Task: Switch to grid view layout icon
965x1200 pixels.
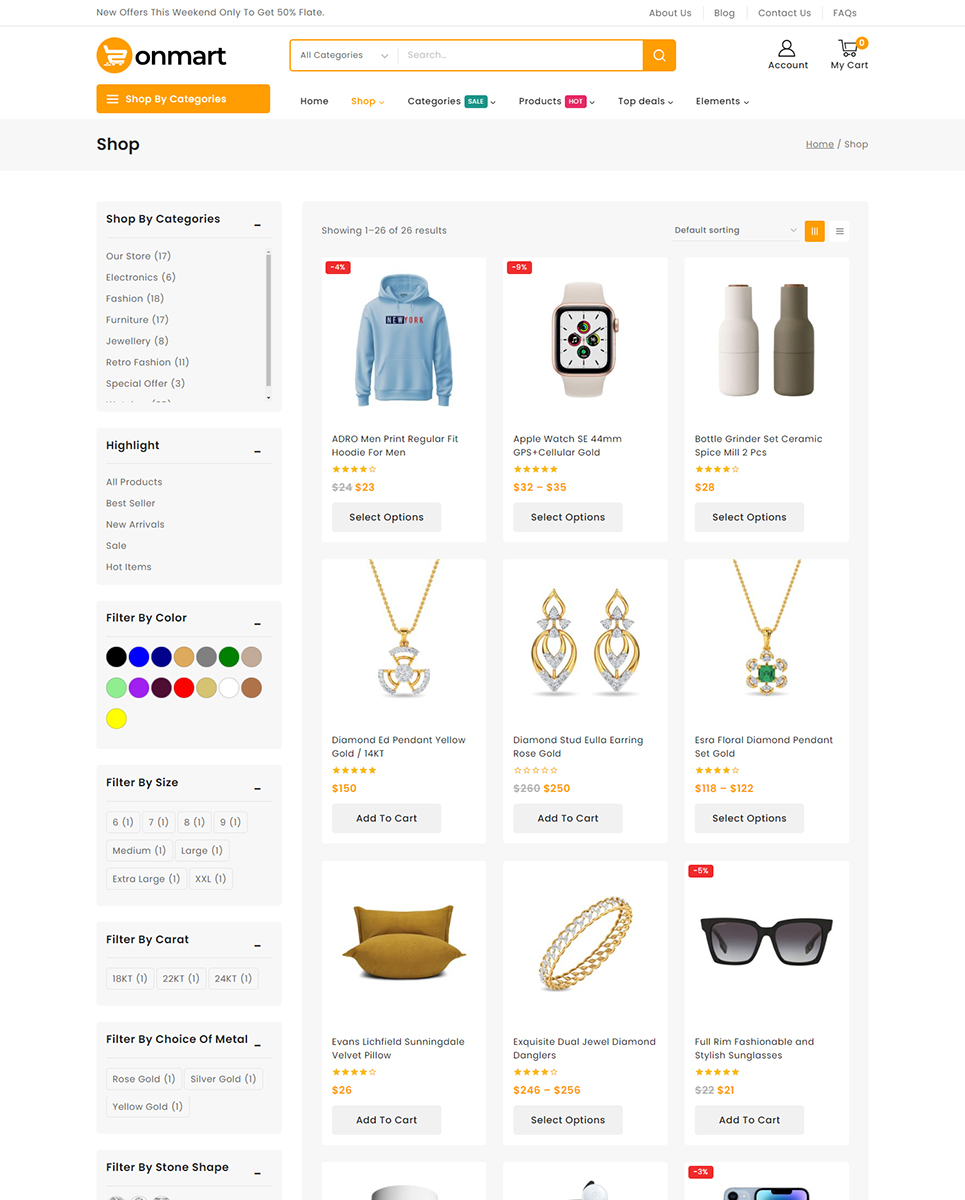Action: (815, 231)
